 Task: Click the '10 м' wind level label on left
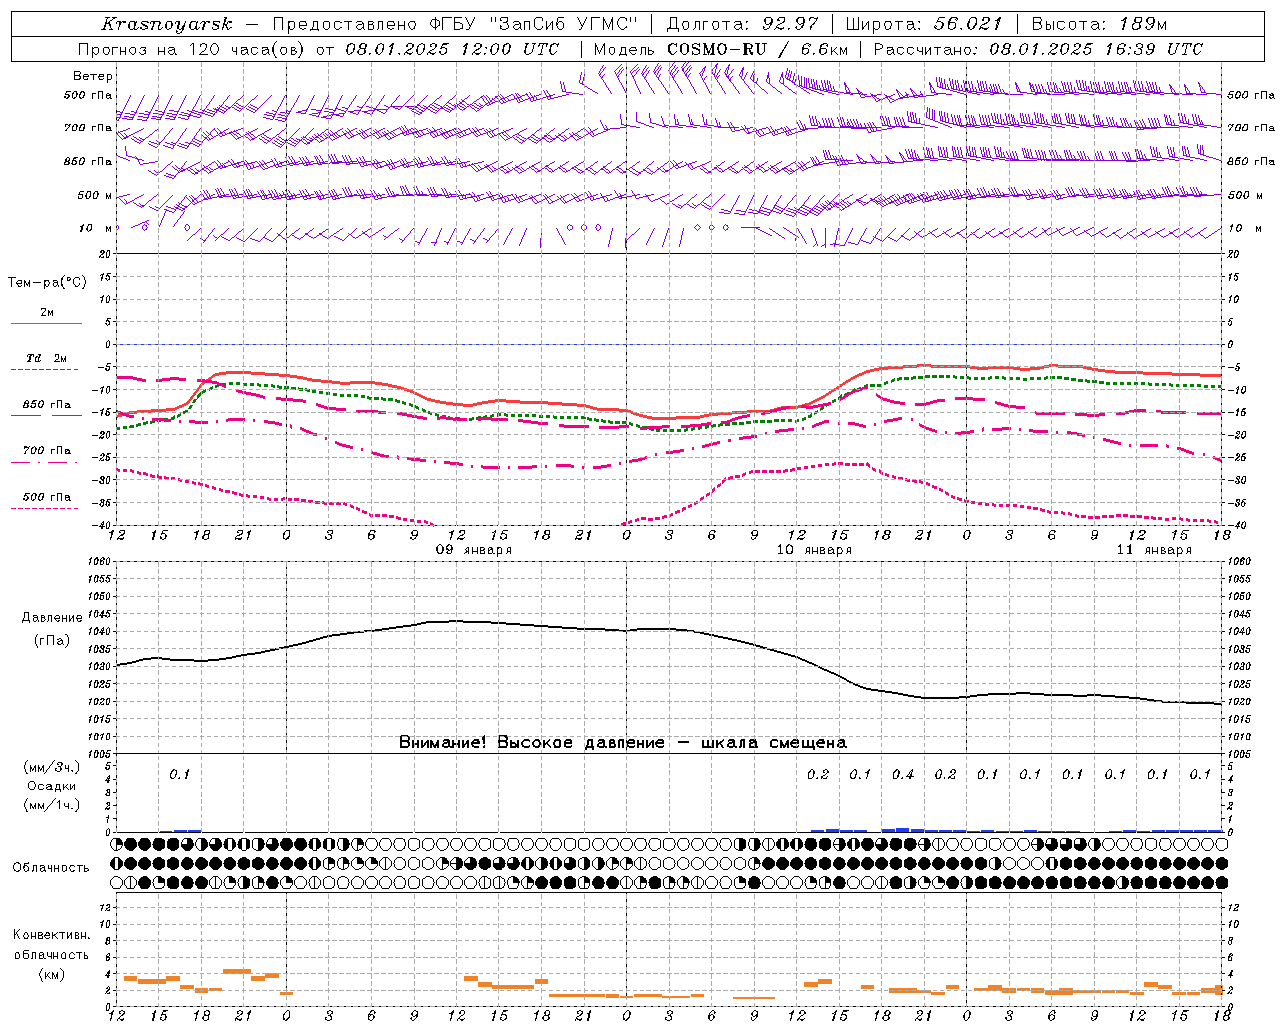tap(96, 228)
